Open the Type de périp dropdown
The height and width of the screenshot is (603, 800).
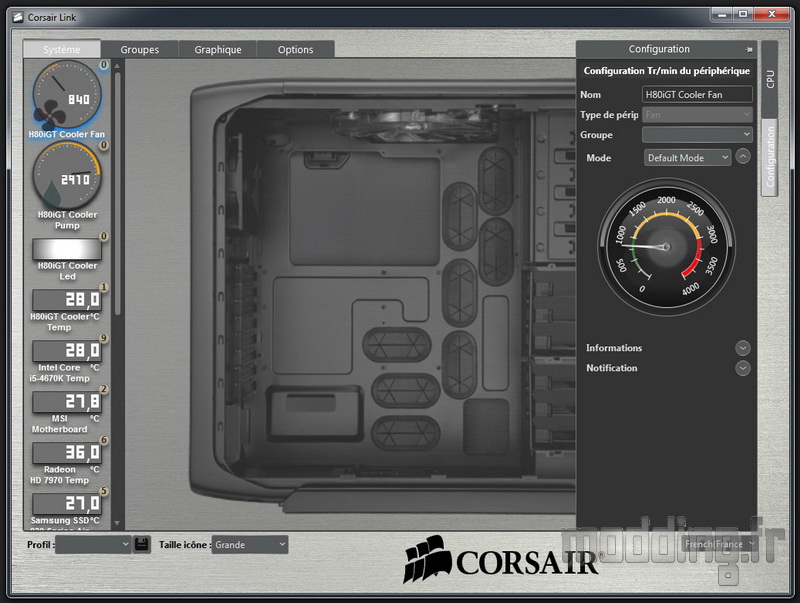[x=697, y=115]
